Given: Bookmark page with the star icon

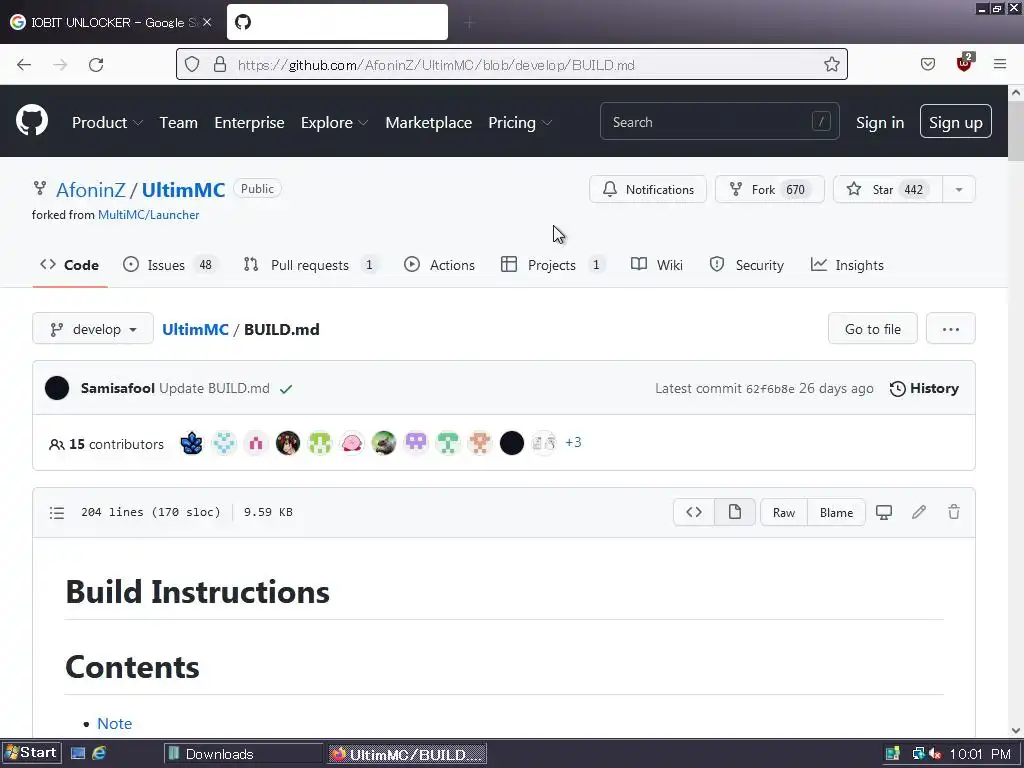Looking at the screenshot, I should point(831,64).
